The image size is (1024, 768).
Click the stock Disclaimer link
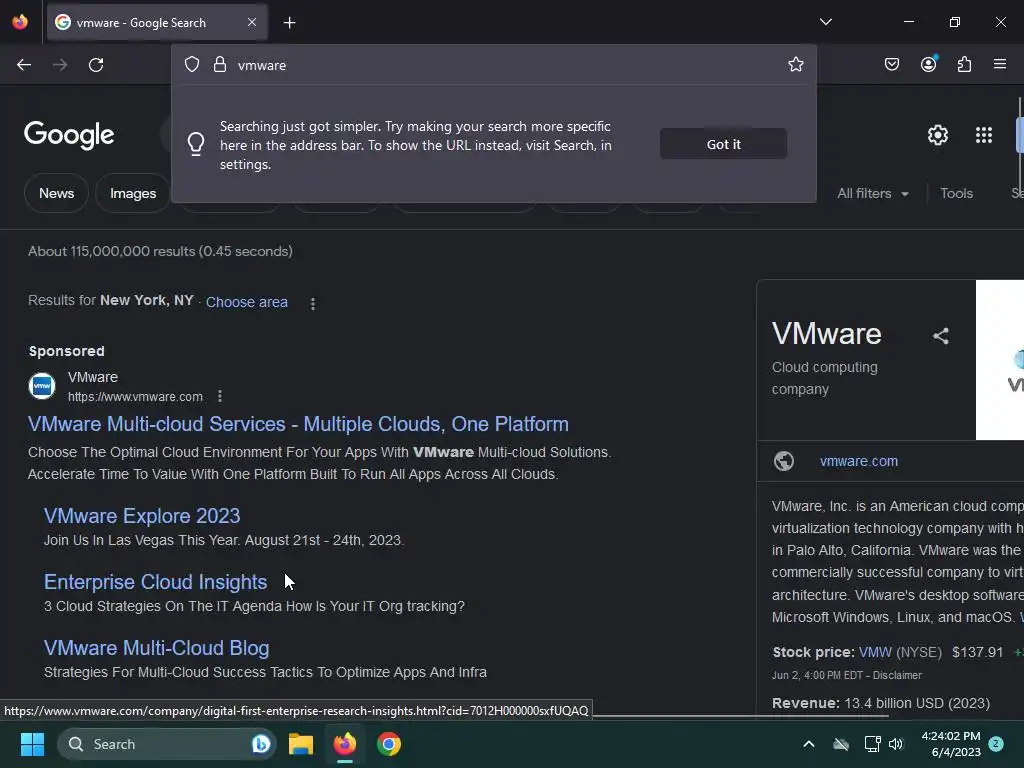tap(897, 675)
